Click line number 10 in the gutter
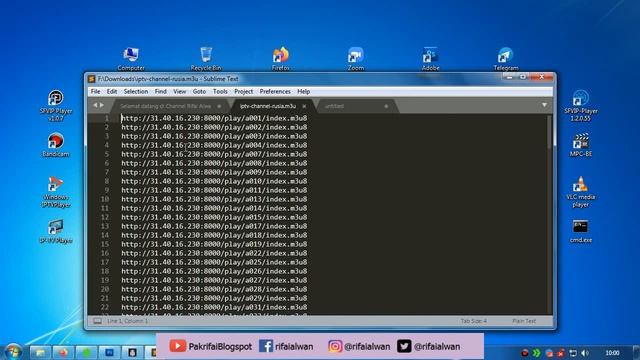The image size is (640, 360). [105, 199]
